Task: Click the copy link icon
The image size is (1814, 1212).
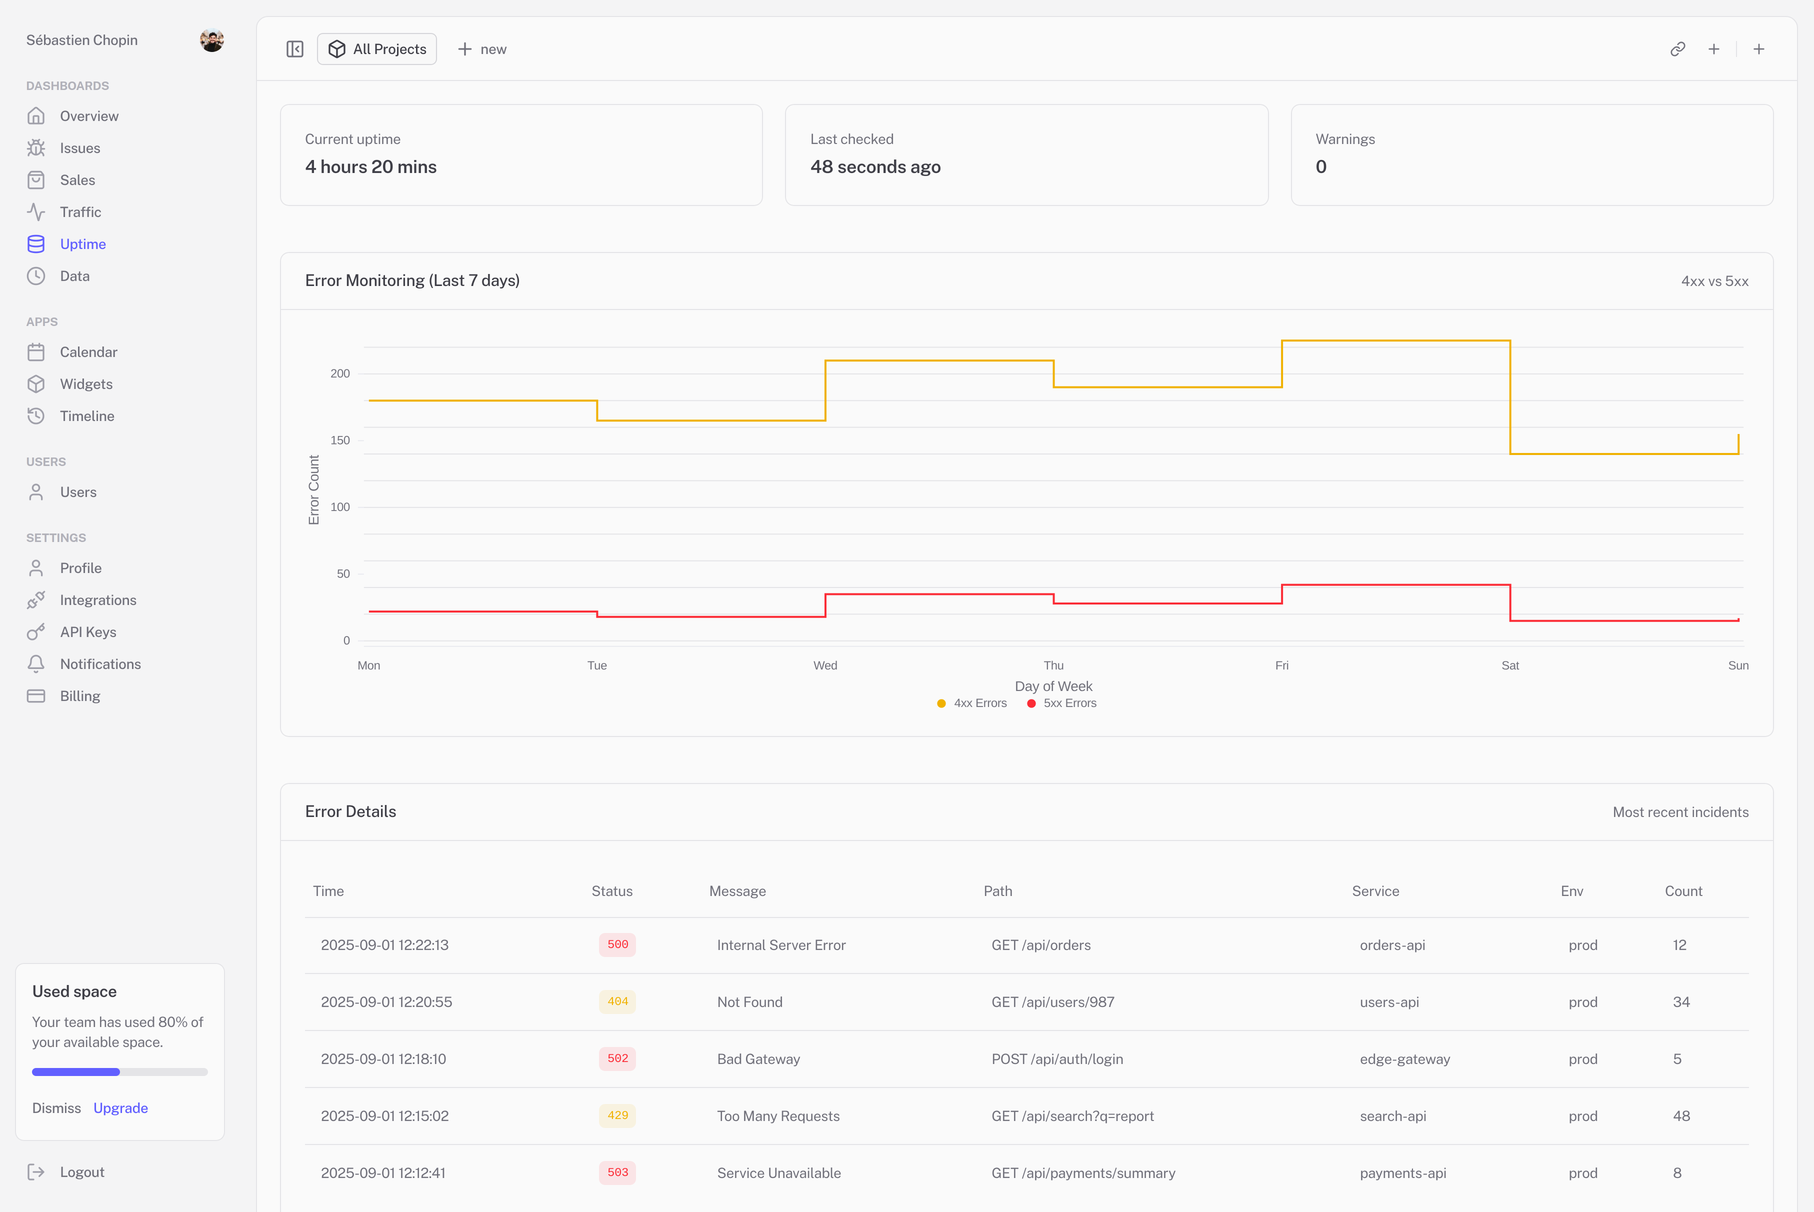Action: click(1677, 49)
